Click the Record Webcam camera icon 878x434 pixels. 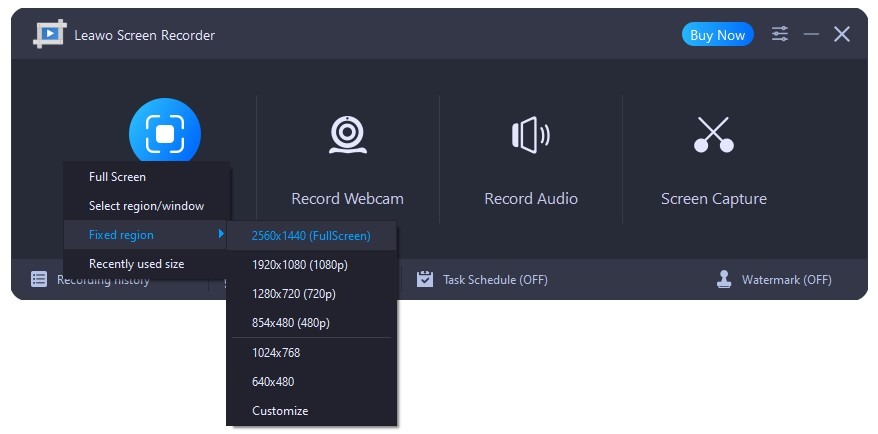click(348, 135)
